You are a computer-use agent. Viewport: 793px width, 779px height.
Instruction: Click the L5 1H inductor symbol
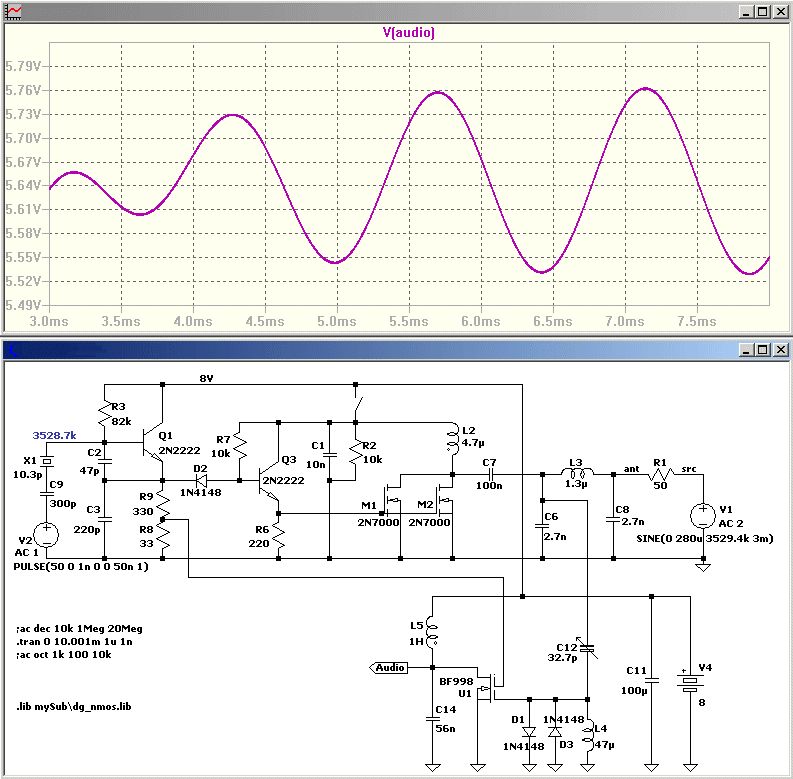pos(432,631)
